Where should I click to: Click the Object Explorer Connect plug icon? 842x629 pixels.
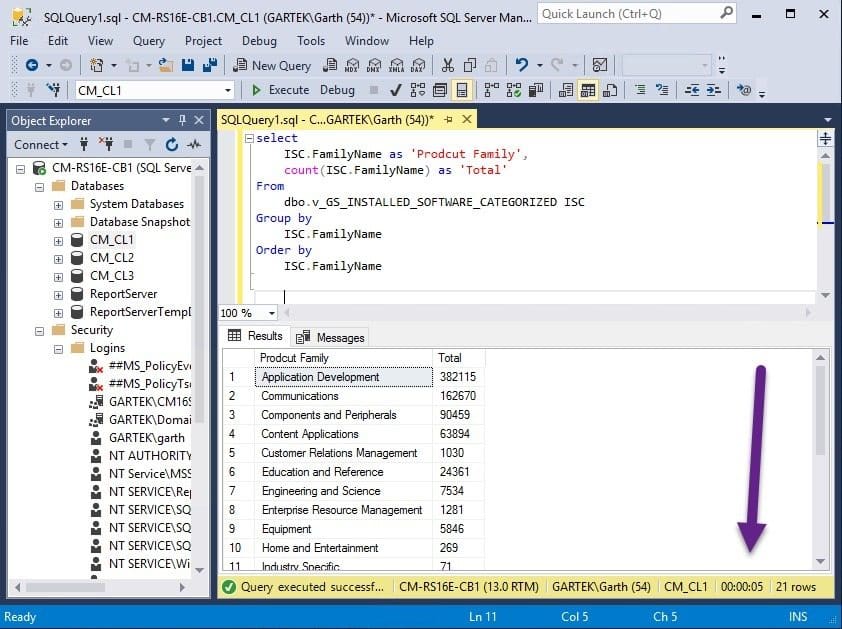(x=84, y=144)
